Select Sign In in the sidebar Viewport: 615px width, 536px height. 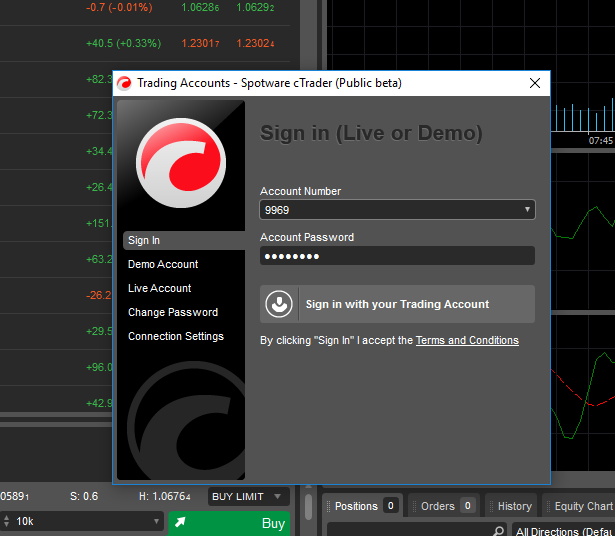tap(184, 240)
